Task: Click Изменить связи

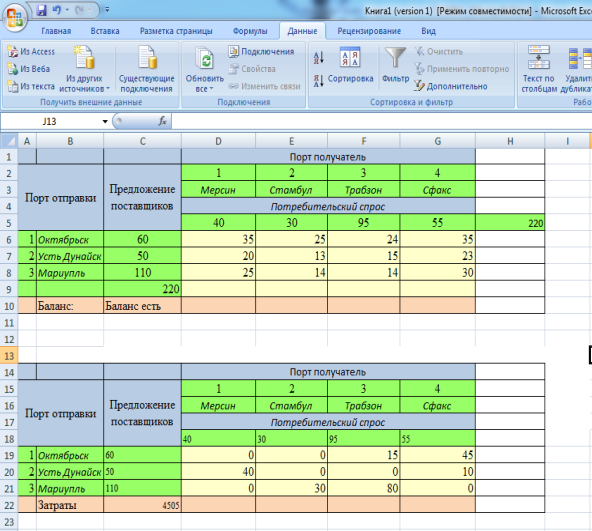Action: point(264,86)
